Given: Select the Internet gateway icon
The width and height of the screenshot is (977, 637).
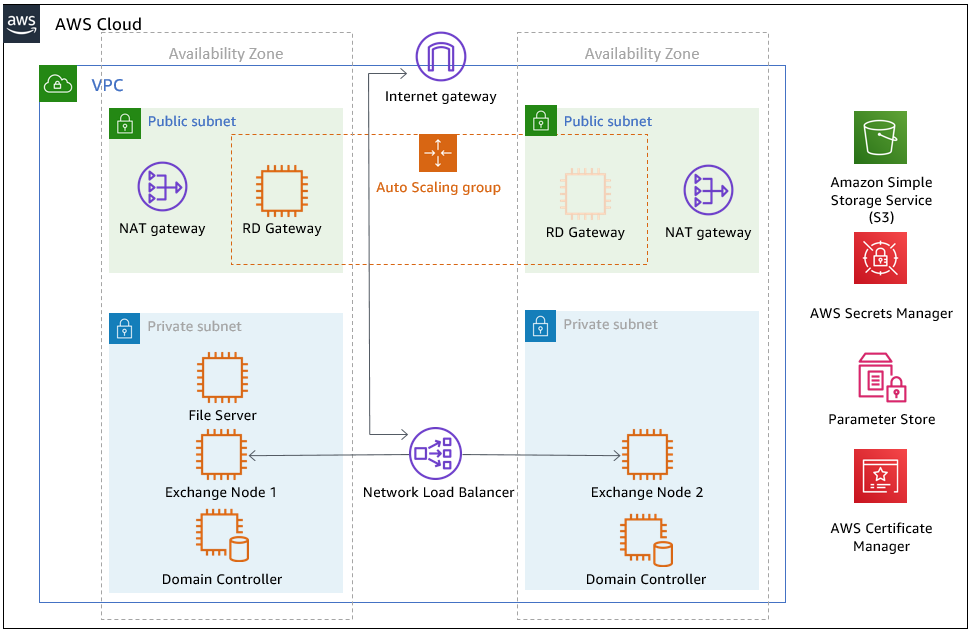Looking at the screenshot, I should [x=441, y=57].
